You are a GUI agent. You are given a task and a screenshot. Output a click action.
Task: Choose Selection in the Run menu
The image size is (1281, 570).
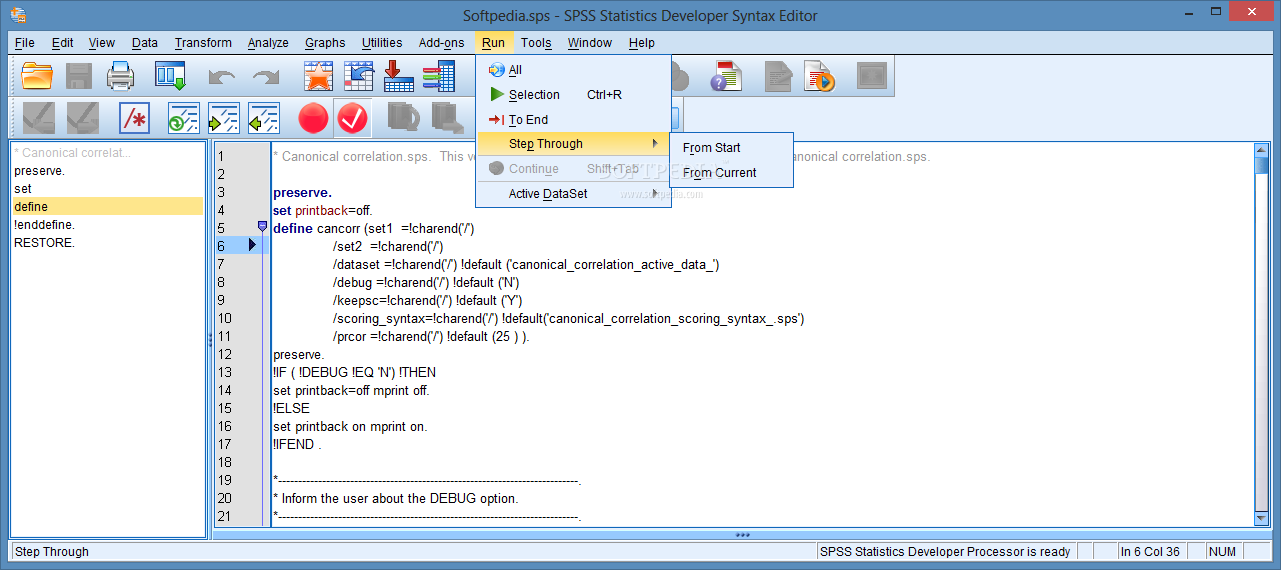point(573,95)
